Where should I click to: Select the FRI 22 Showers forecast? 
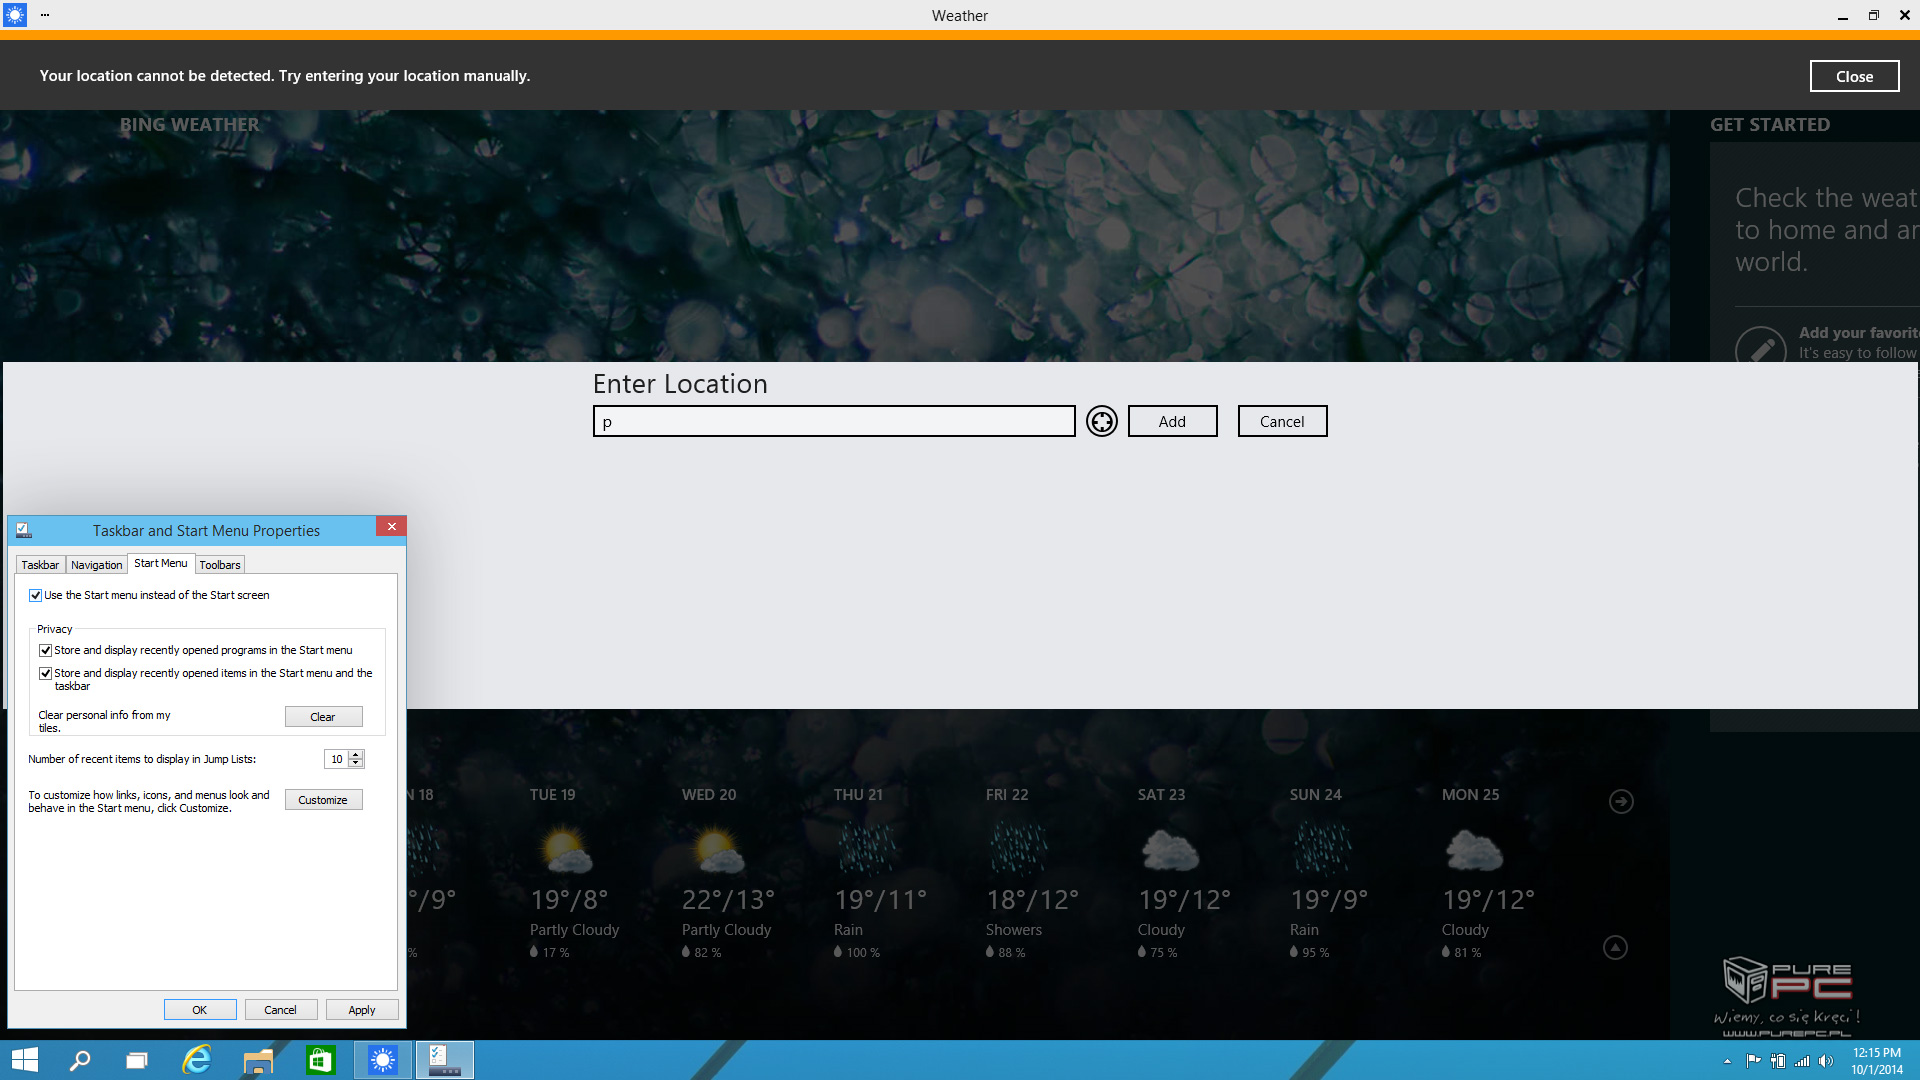tap(1031, 875)
